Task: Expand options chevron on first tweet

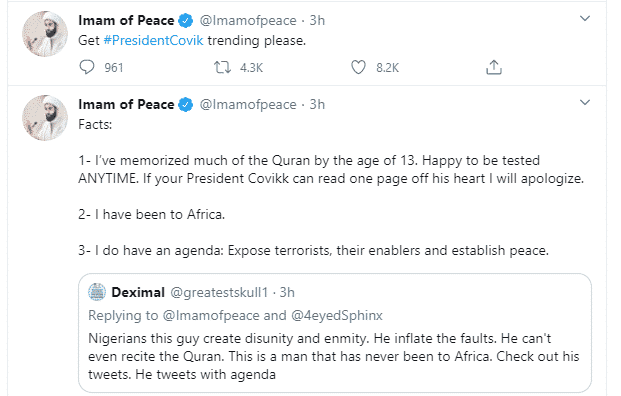Action: 585,19
